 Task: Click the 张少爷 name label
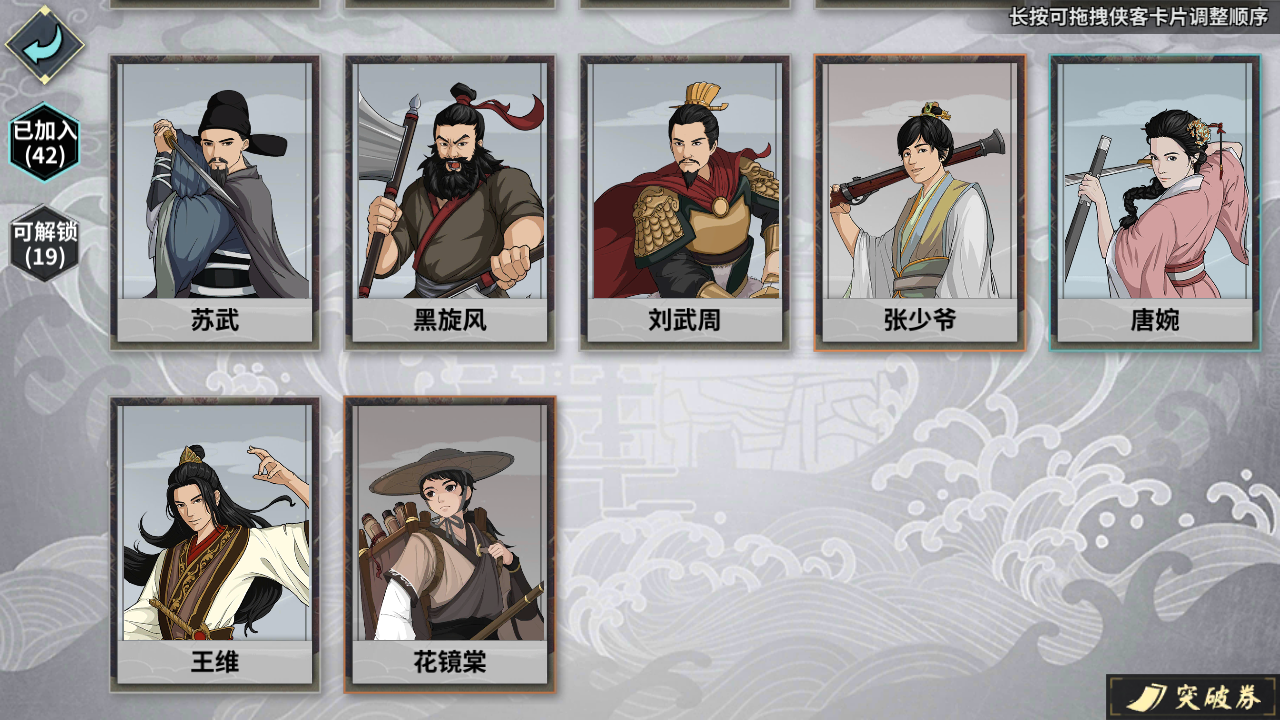[920, 320]
